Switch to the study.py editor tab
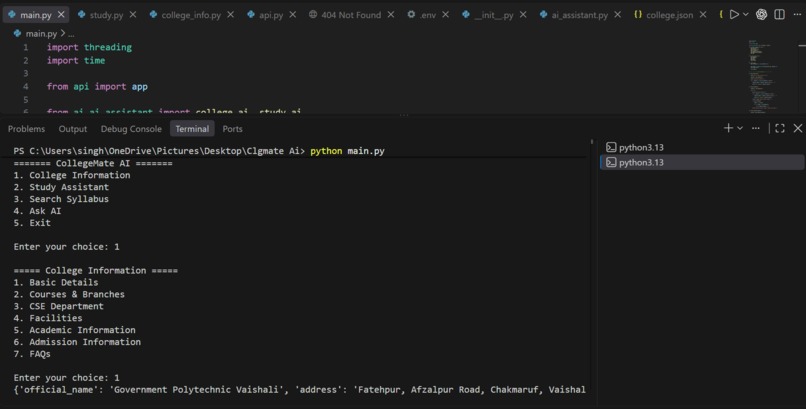Image resolution: width=806 pixels, height=409 pixels. 106,15
